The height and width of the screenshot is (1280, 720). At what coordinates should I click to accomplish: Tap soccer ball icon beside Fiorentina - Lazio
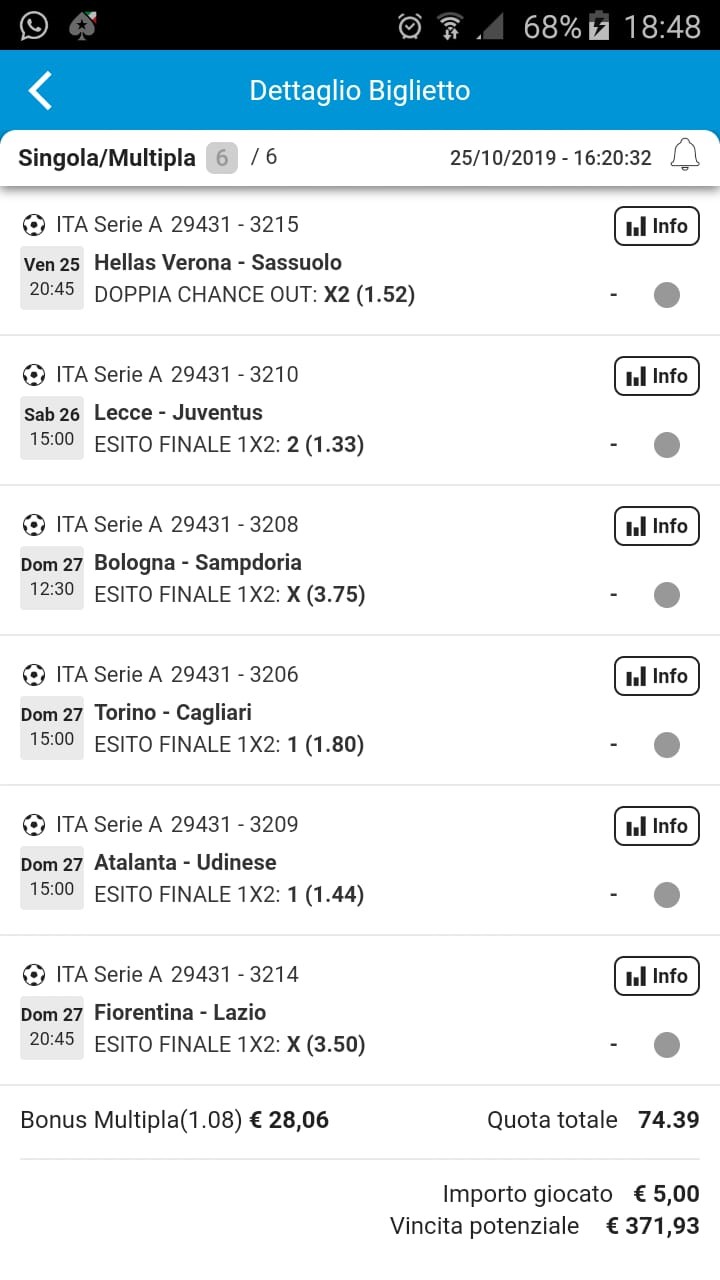pyautogui.click(x=34, y=975)
